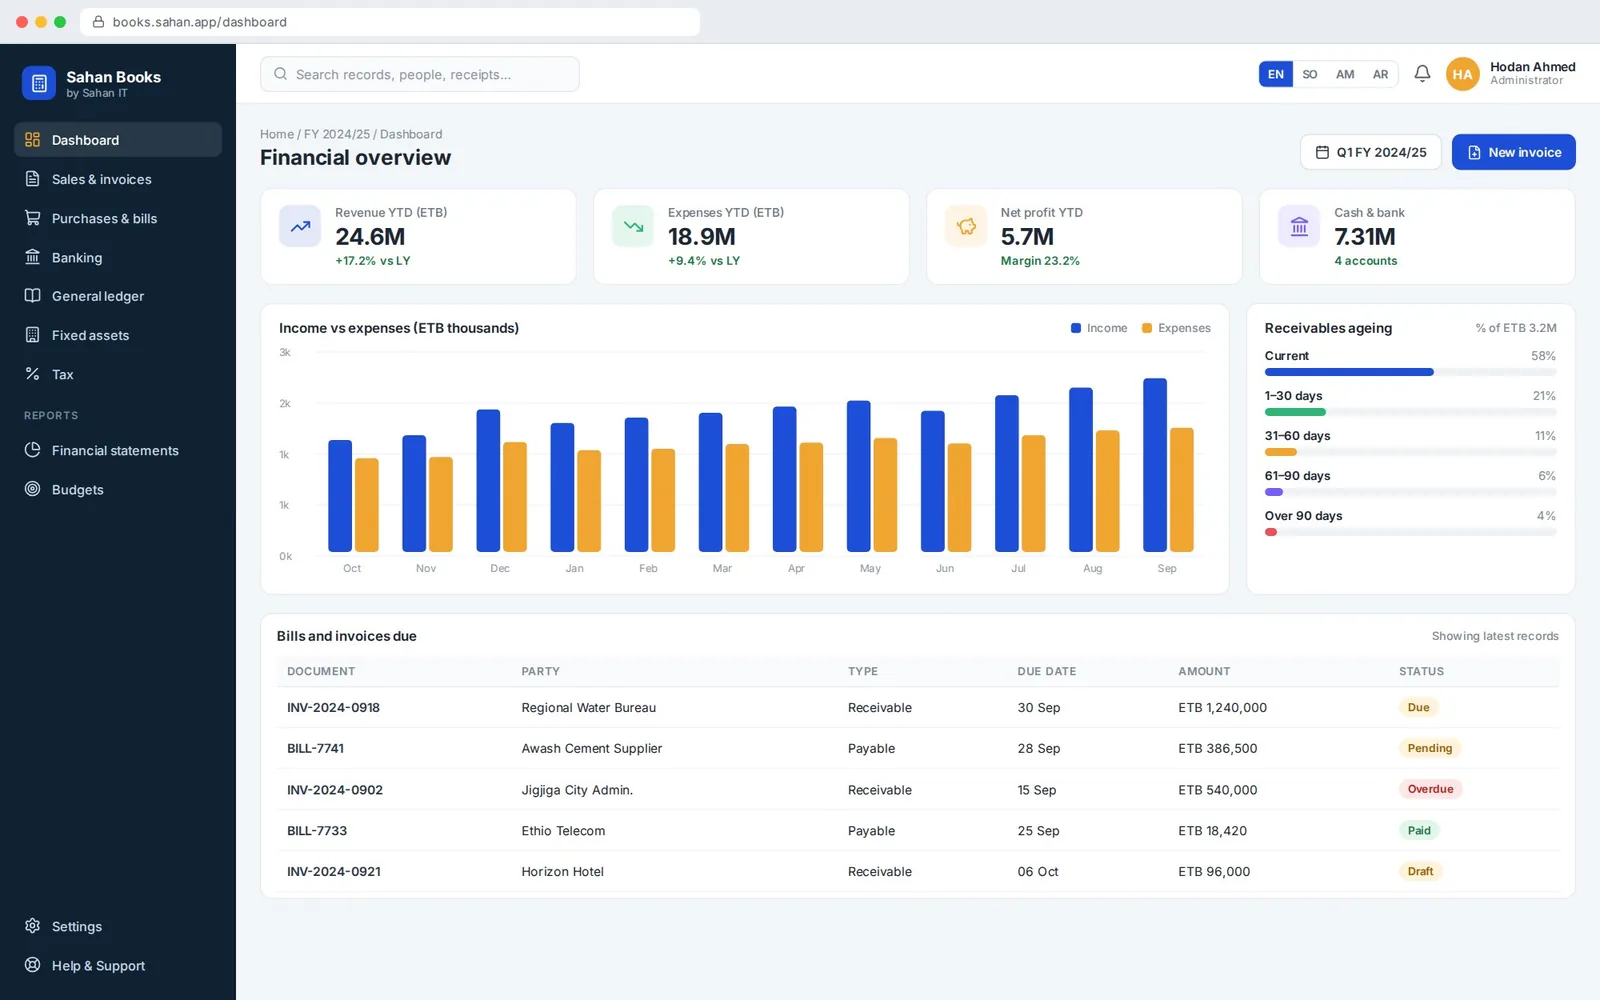The width and height of the screenshot is (1600, 1000).
Task: Click amount ETB 386,500
Action: [x=1218, y=748]
